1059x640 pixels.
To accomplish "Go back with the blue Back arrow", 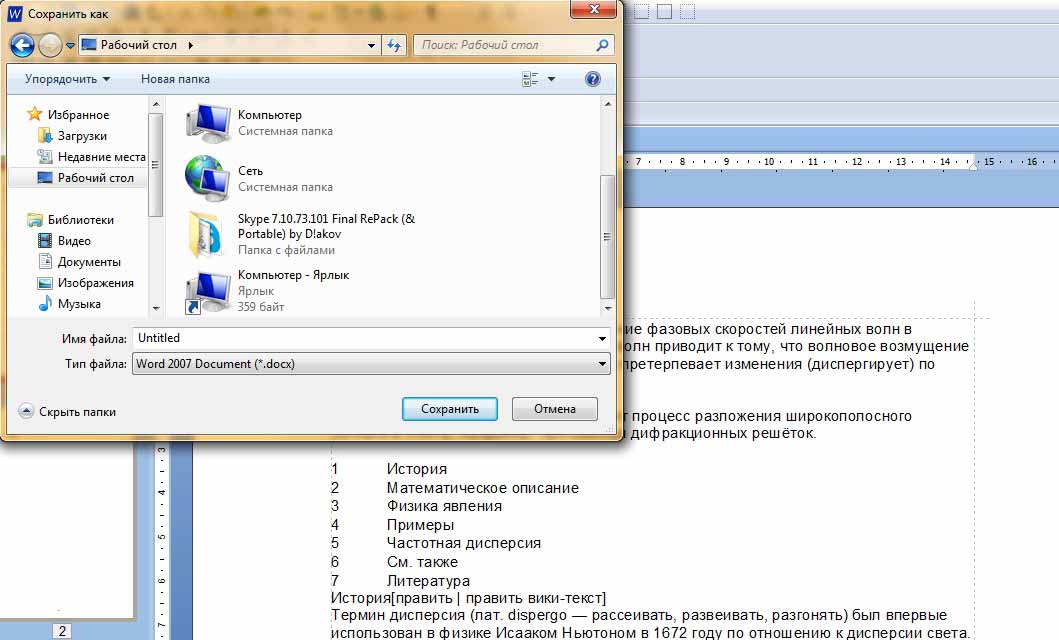I will coord(22,45).
